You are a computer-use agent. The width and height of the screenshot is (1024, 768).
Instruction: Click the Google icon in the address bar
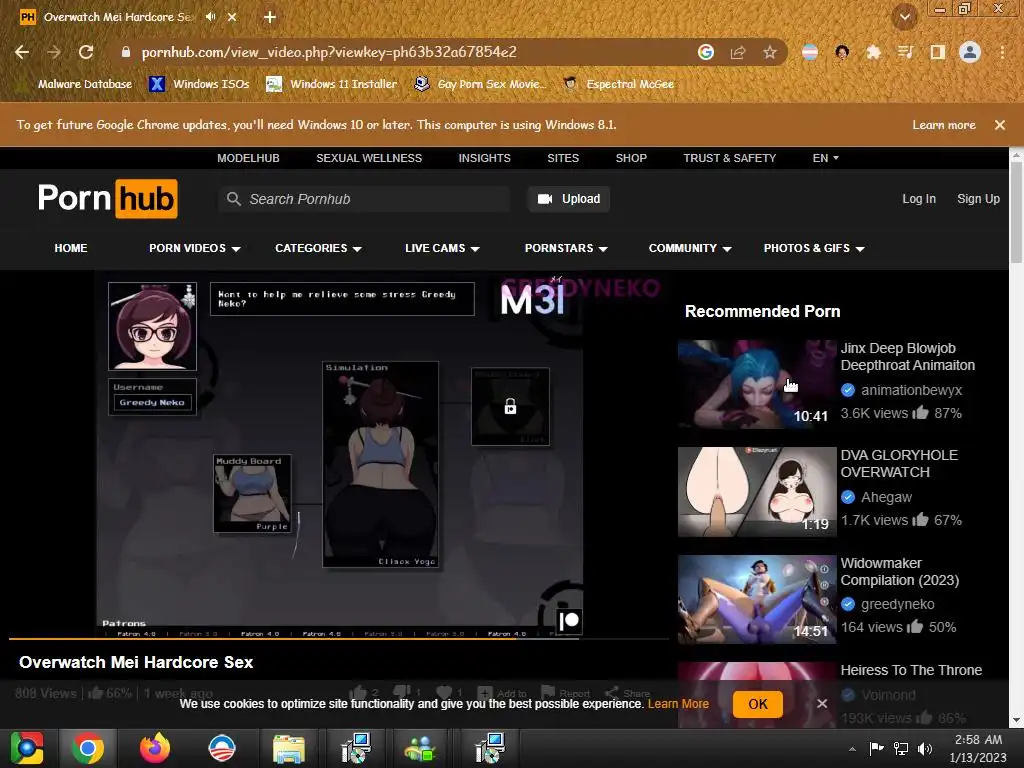pos(705,52)
